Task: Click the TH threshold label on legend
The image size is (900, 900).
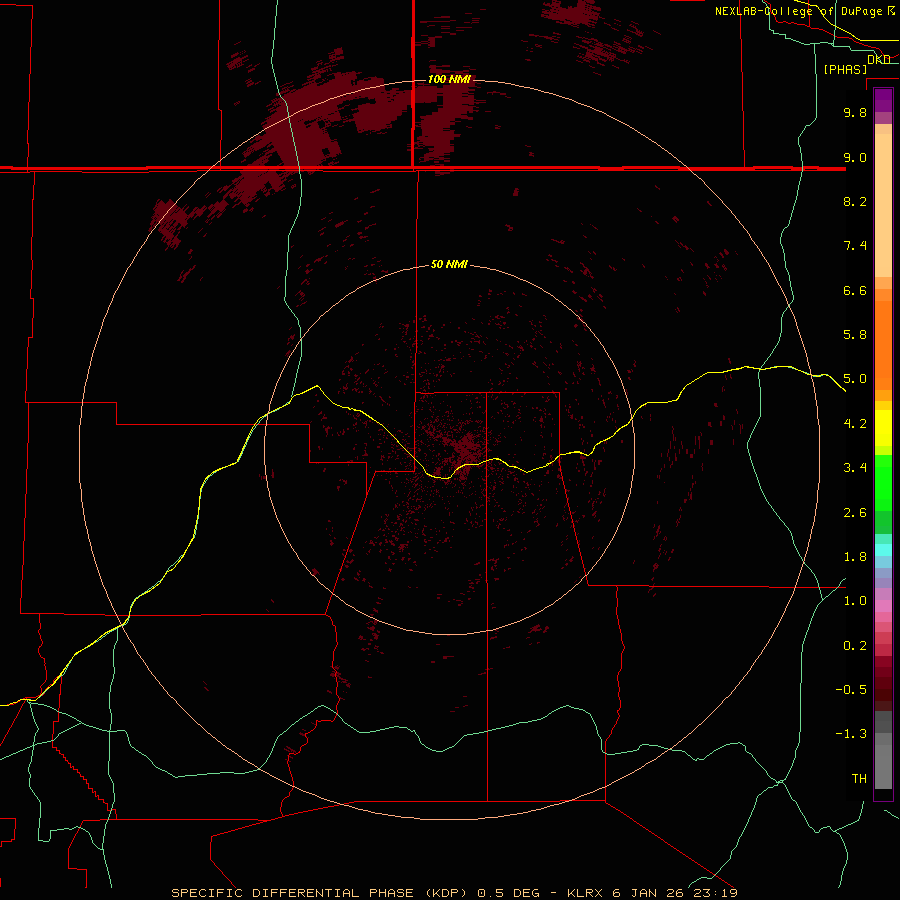Action: 859,779
